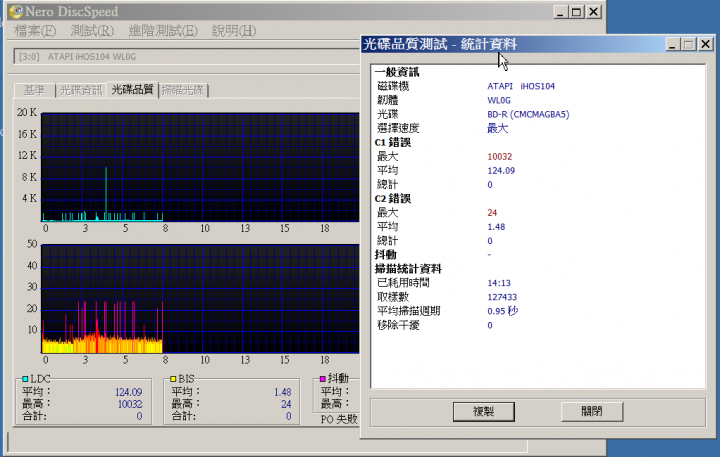
Task: Select the 光碟品質 disc quality tab
Action: [x=132, y=89]
